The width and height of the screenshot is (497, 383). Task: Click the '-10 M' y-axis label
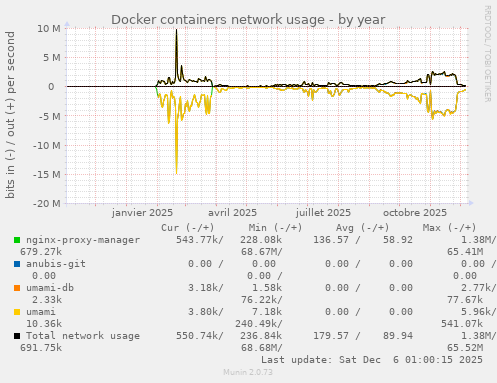coord(47,145)
